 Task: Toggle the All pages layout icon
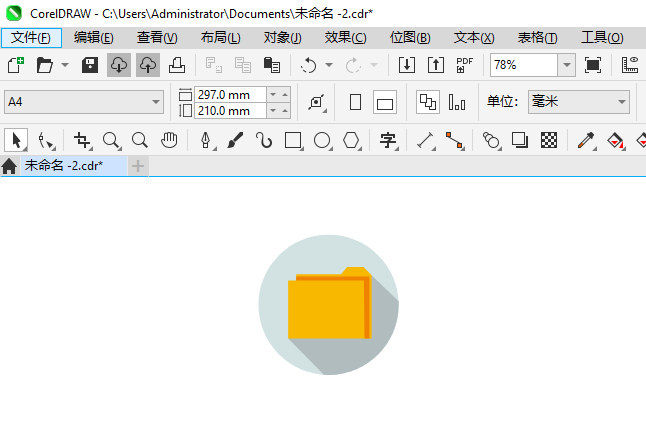[428, 102]
